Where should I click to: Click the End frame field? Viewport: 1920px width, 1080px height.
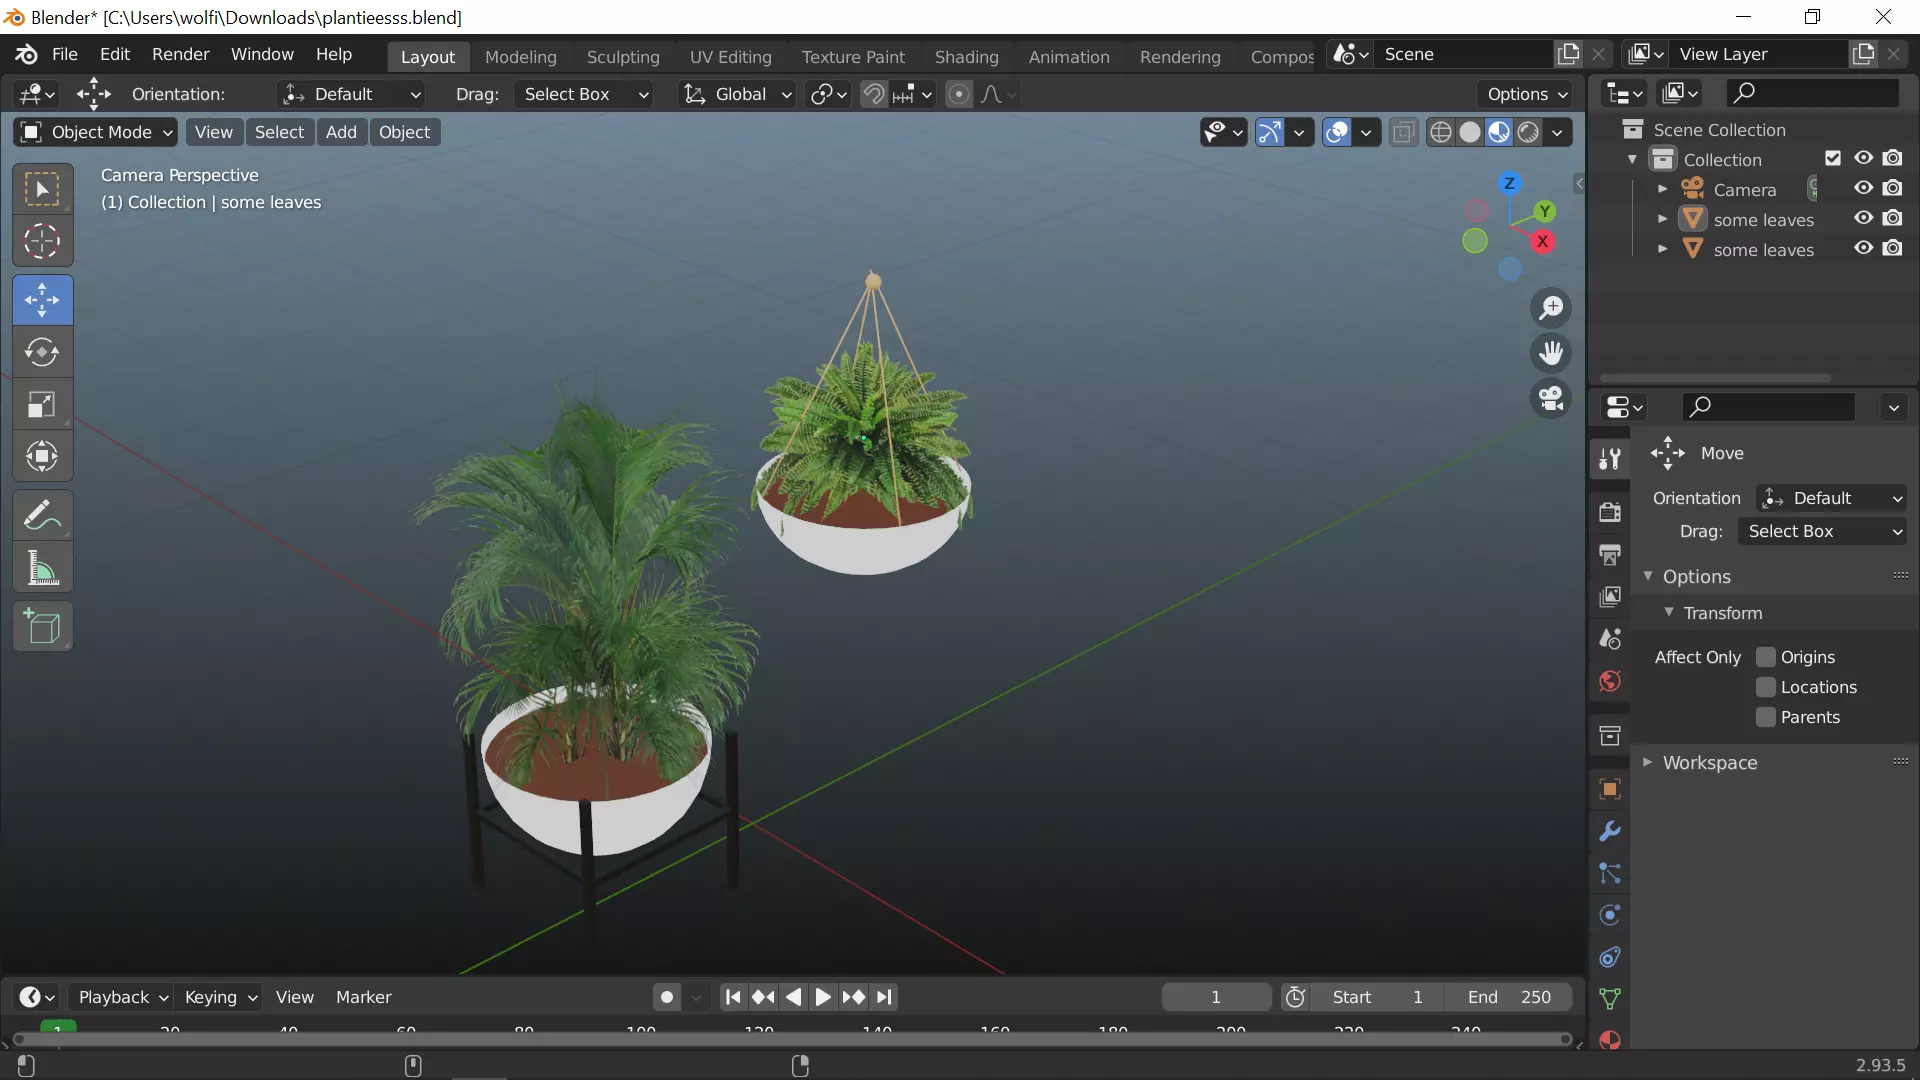coord(1509,997)
